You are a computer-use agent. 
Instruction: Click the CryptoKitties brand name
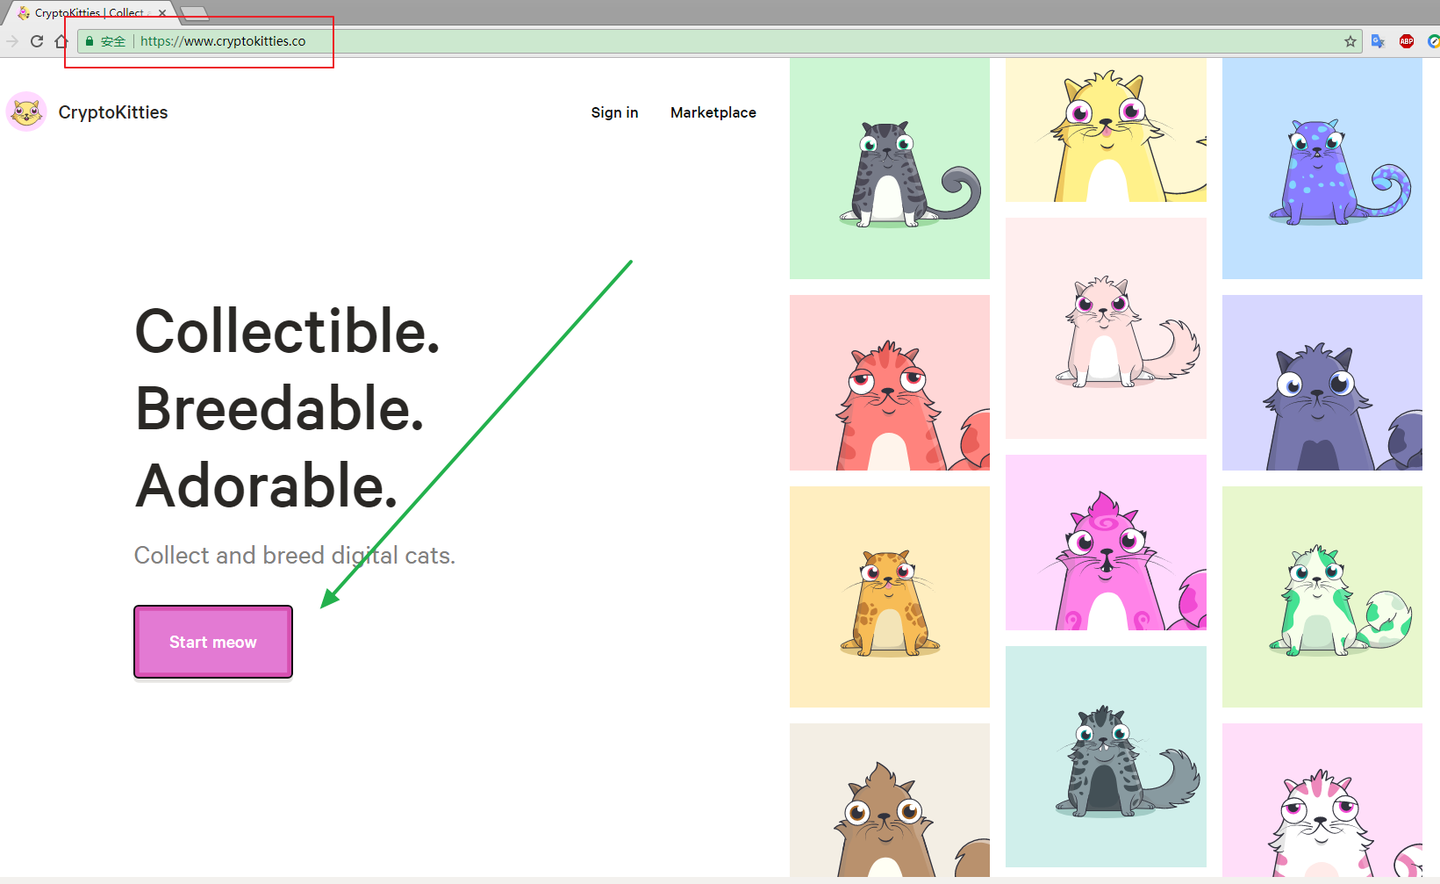click(113, 112)
